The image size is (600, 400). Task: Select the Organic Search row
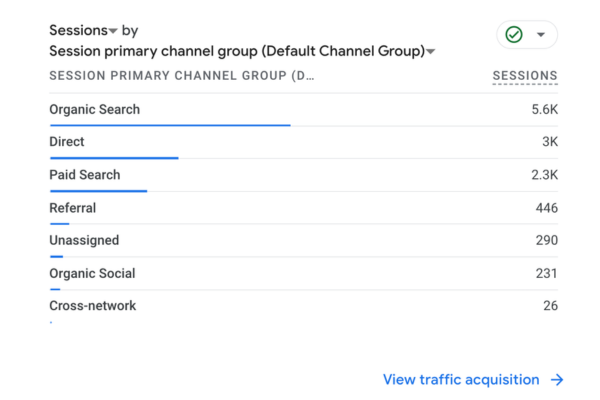pos(303,110)
